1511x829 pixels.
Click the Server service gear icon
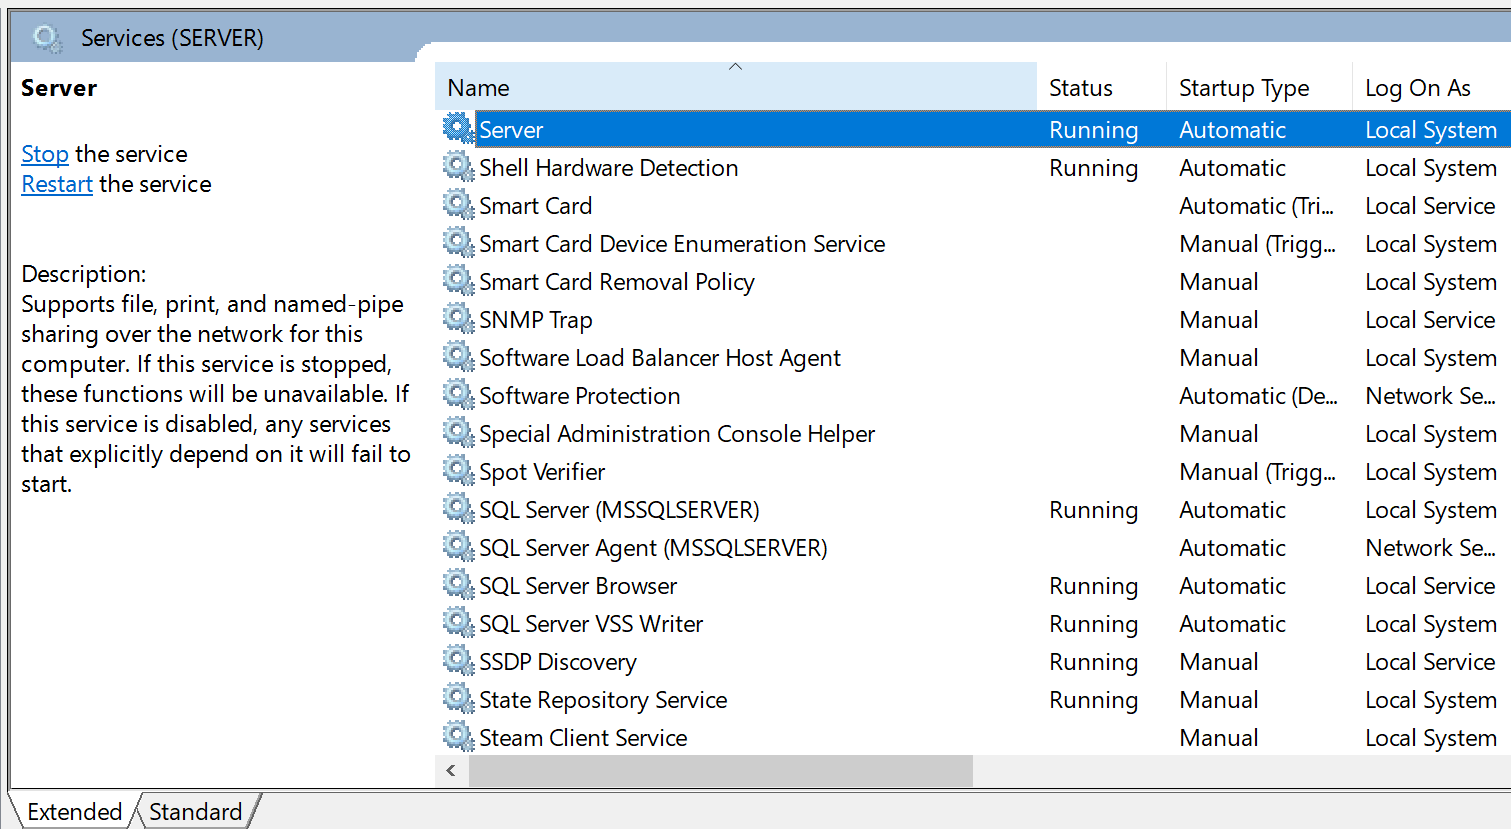pyautogui.click(x=457, y=129)
